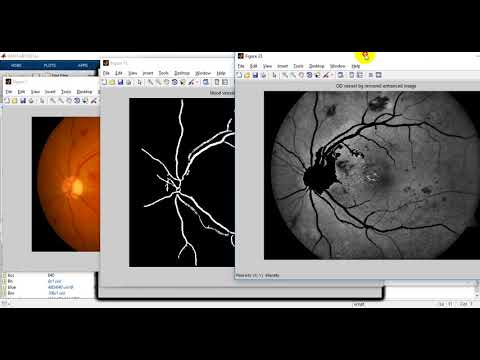This screenshot has width=480, height=360.
Task: Click the white vessel segmentation image
Action: click(182, 182)
